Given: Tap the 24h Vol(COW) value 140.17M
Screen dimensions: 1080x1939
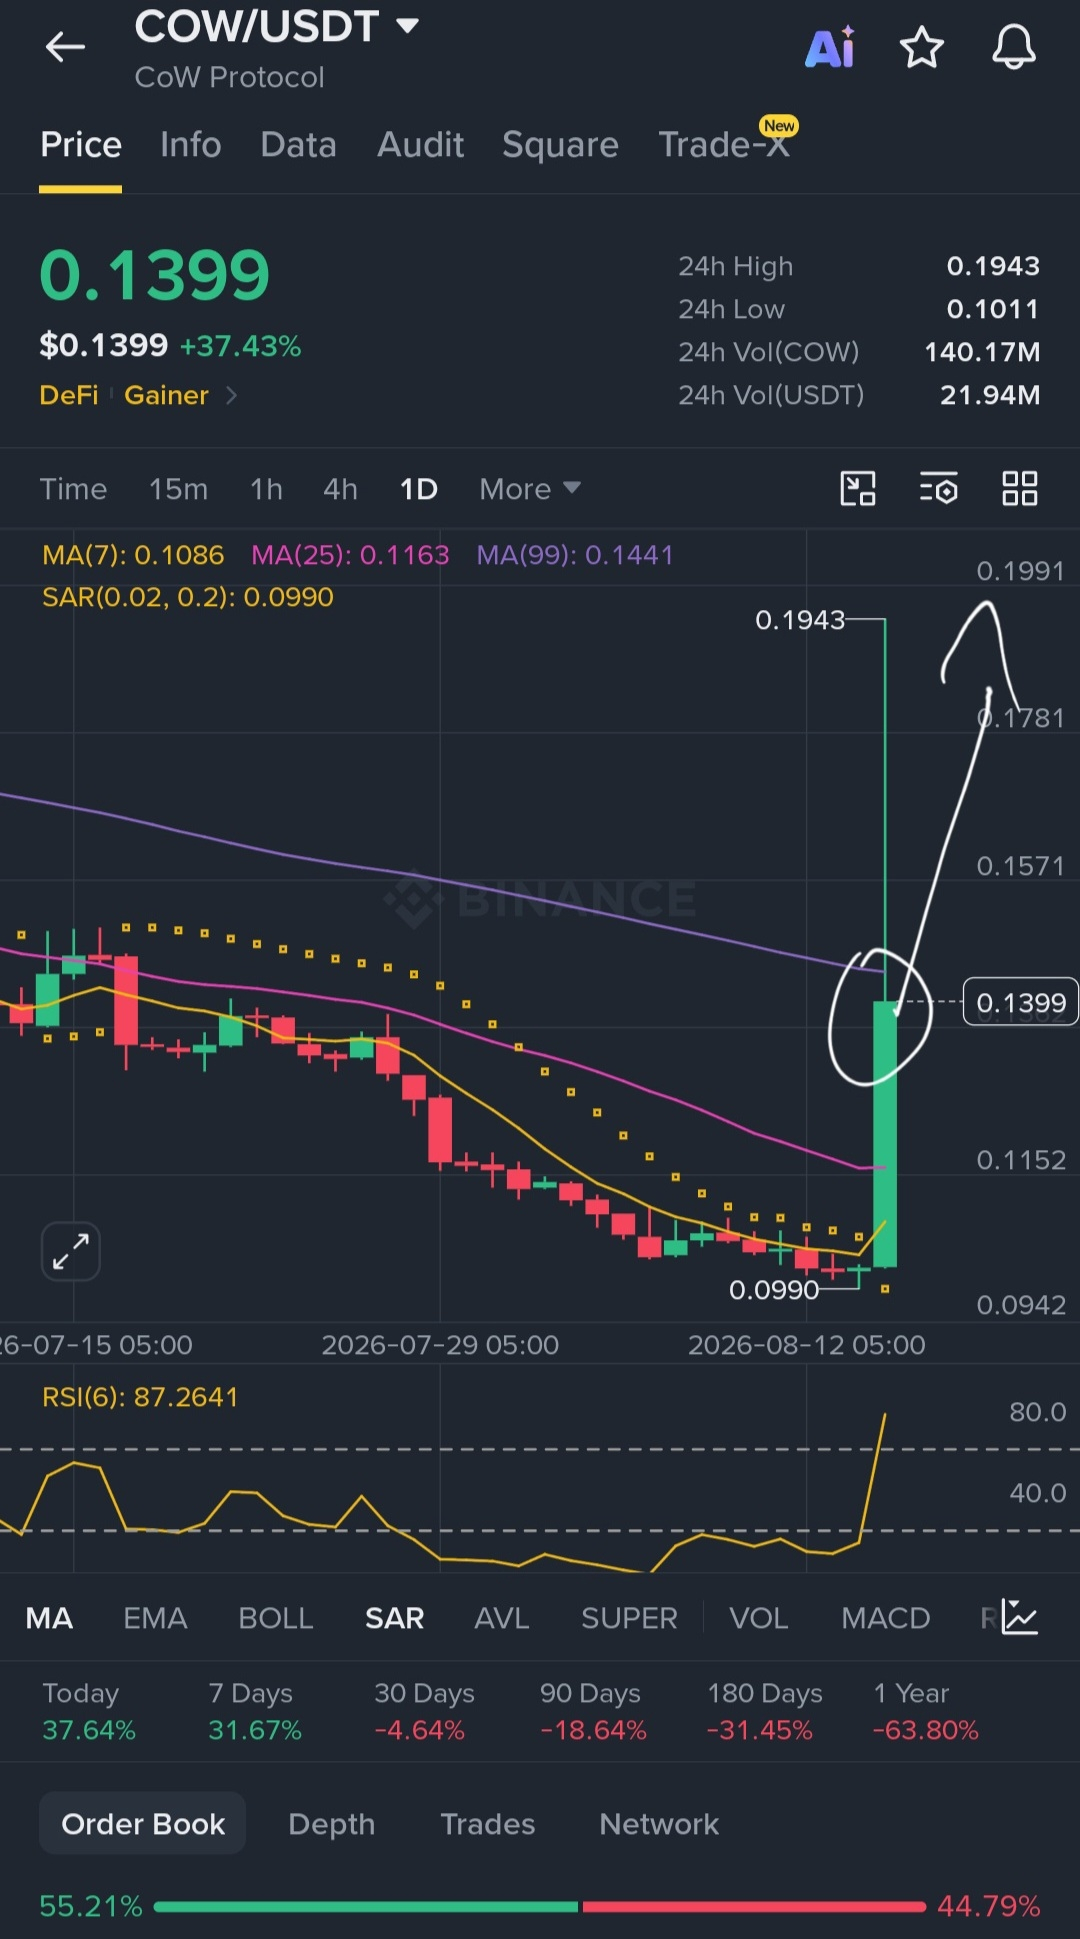Looking at the screenshot, I should click(982, 352).
